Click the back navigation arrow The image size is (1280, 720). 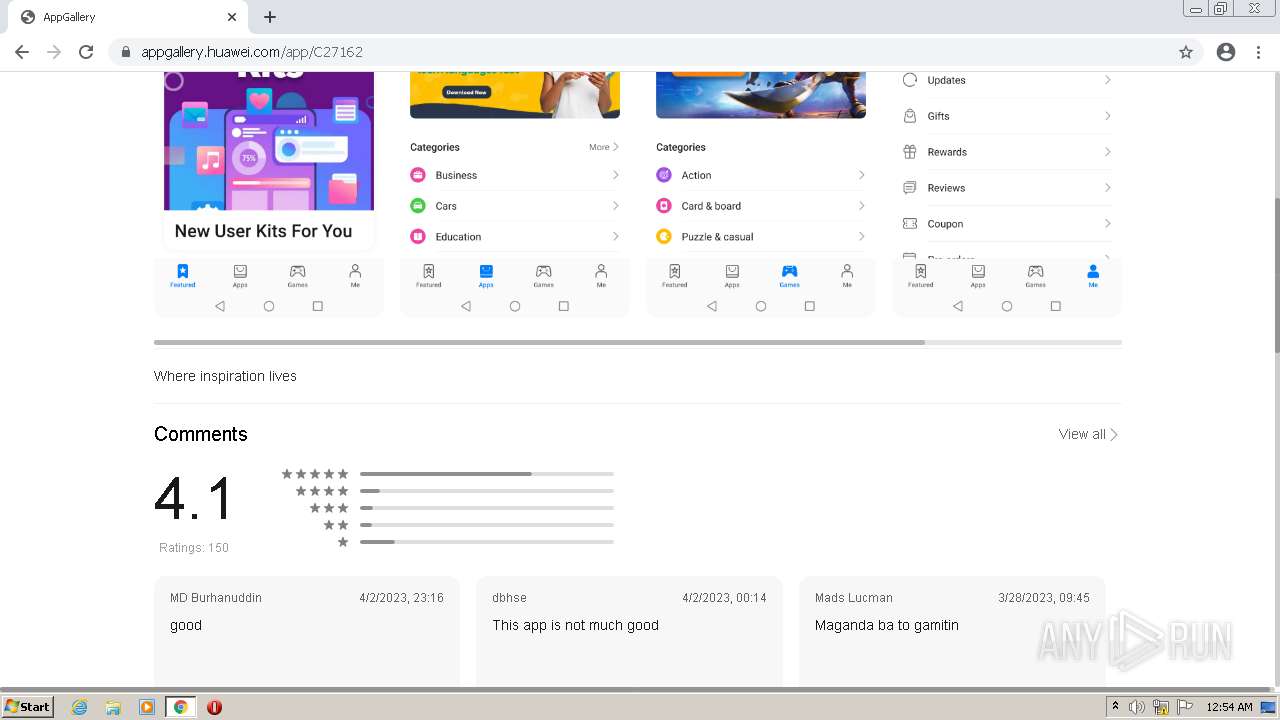pyautogui.click(x=22, y=52)
